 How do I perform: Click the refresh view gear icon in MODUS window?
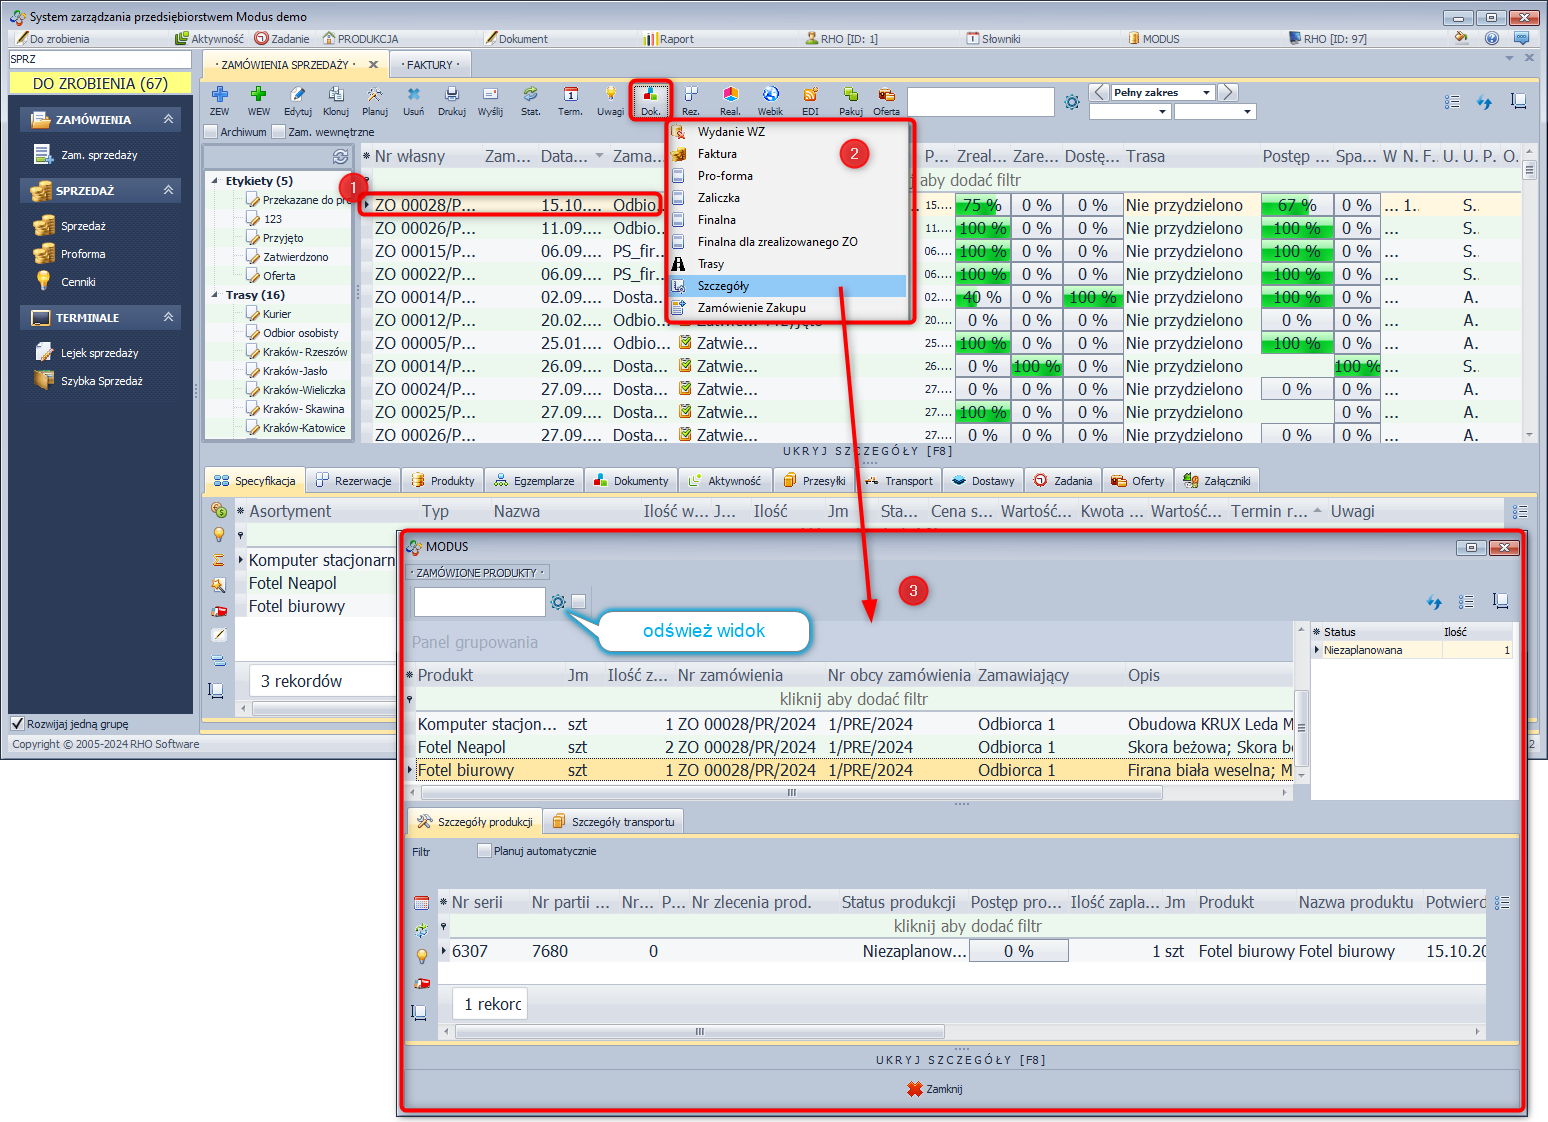(x=558, y=602)
